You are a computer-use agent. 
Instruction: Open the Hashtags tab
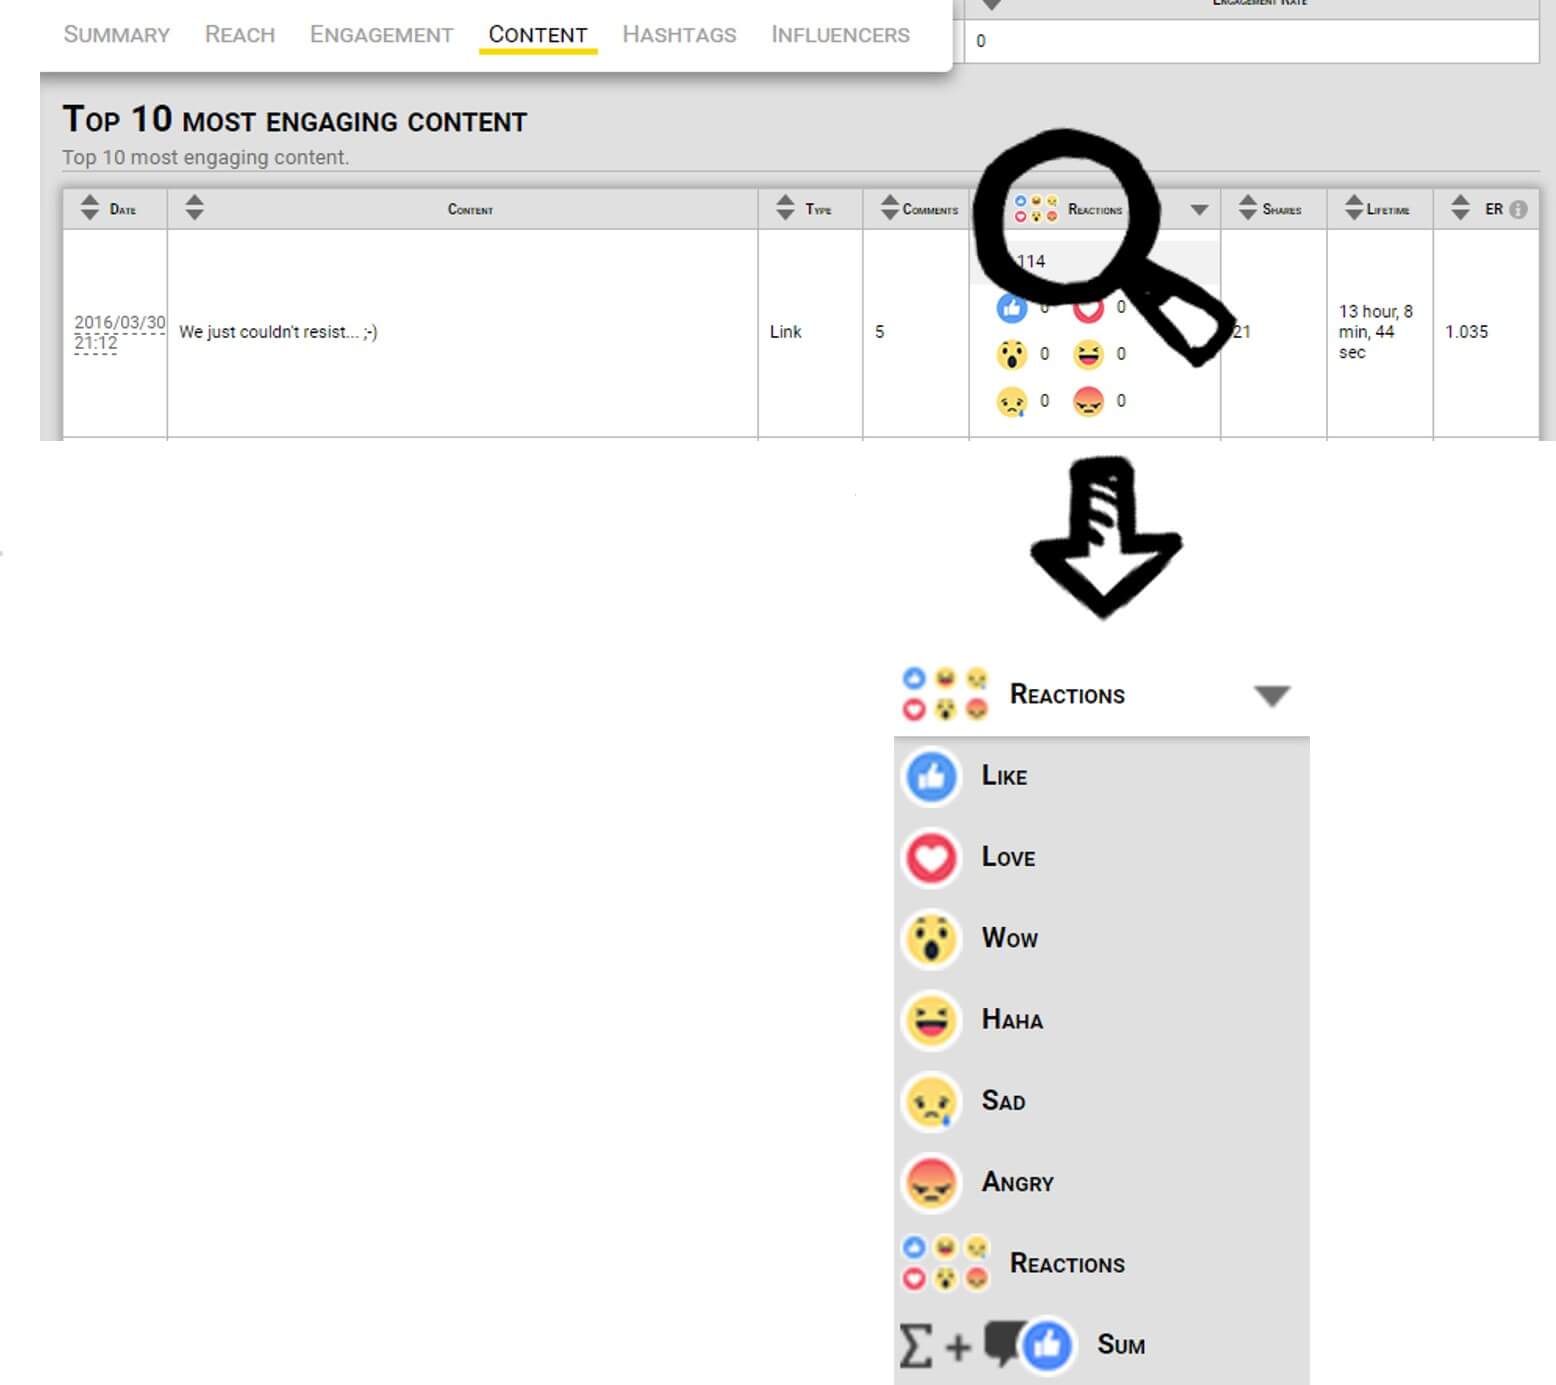[x=679, y=34]
